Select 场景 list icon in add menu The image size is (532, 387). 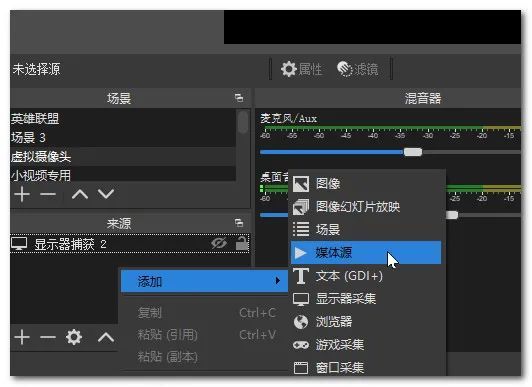point(301,229)
